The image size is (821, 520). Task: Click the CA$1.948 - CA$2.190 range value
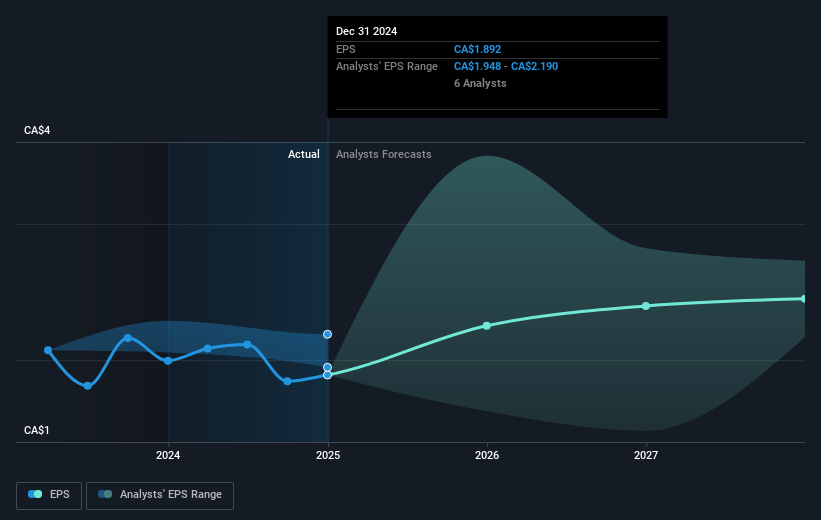506,67
